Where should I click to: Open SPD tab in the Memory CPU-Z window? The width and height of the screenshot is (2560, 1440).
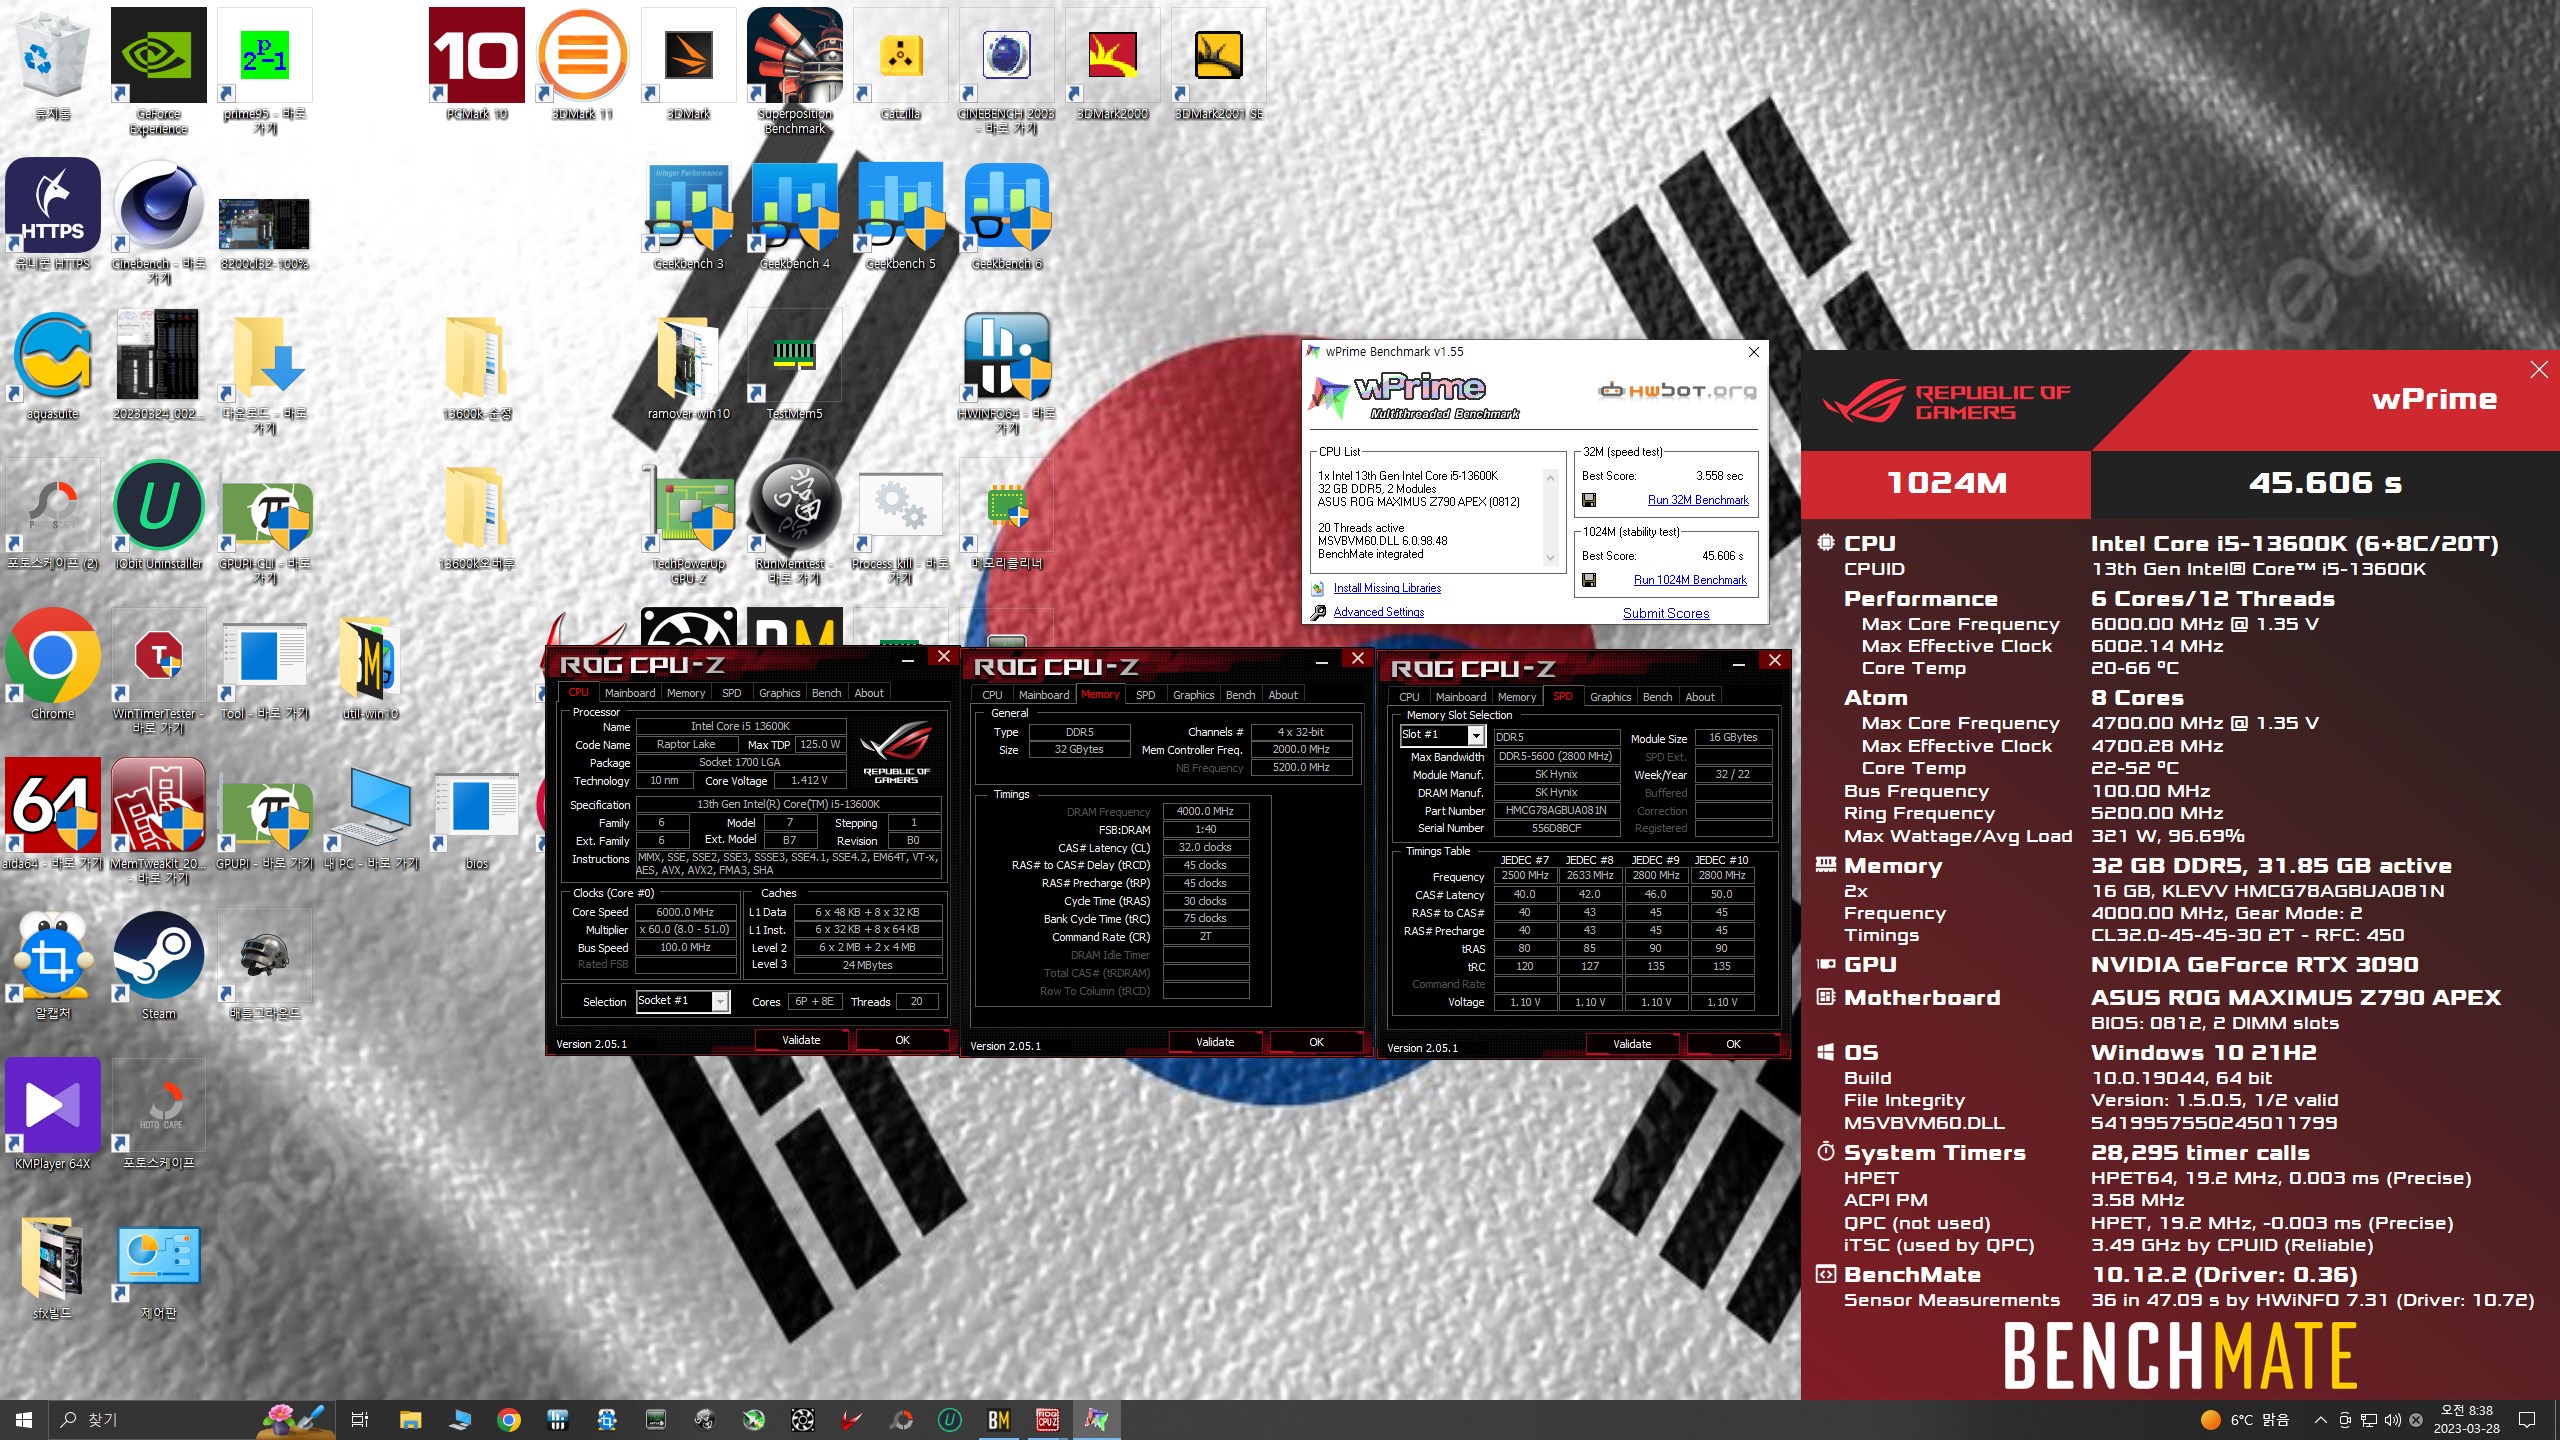[1146, 695]
